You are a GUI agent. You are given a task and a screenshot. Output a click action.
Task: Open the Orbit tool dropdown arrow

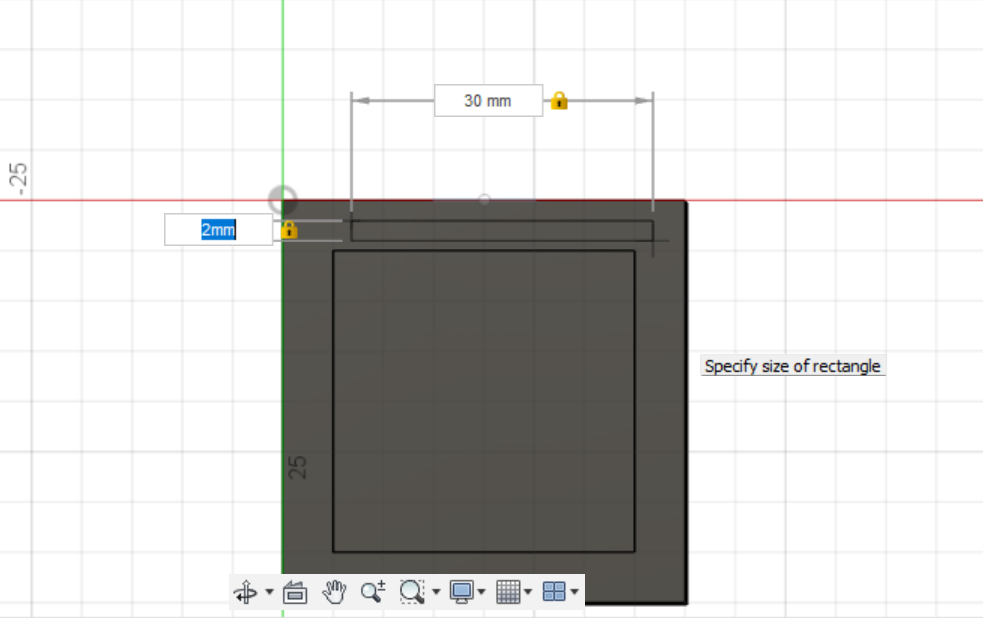[270, 592]
